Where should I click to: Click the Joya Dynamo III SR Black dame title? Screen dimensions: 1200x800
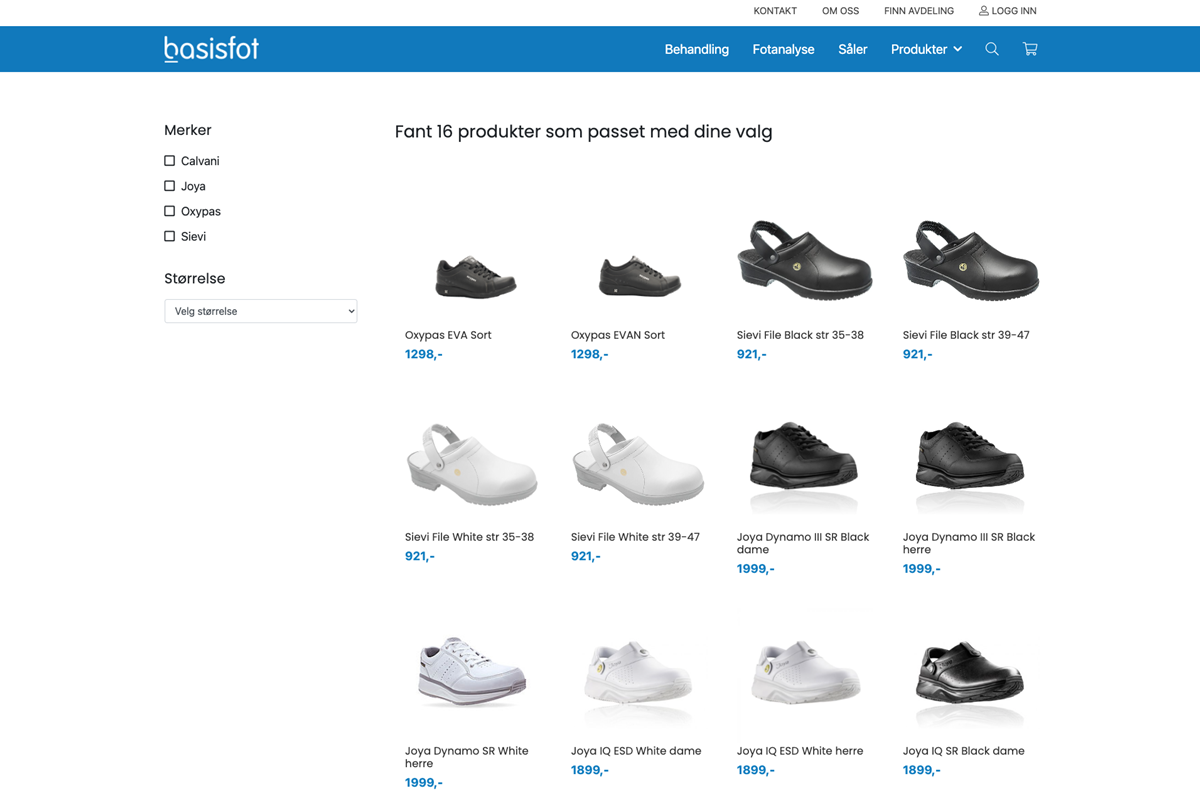pos(803,543)
